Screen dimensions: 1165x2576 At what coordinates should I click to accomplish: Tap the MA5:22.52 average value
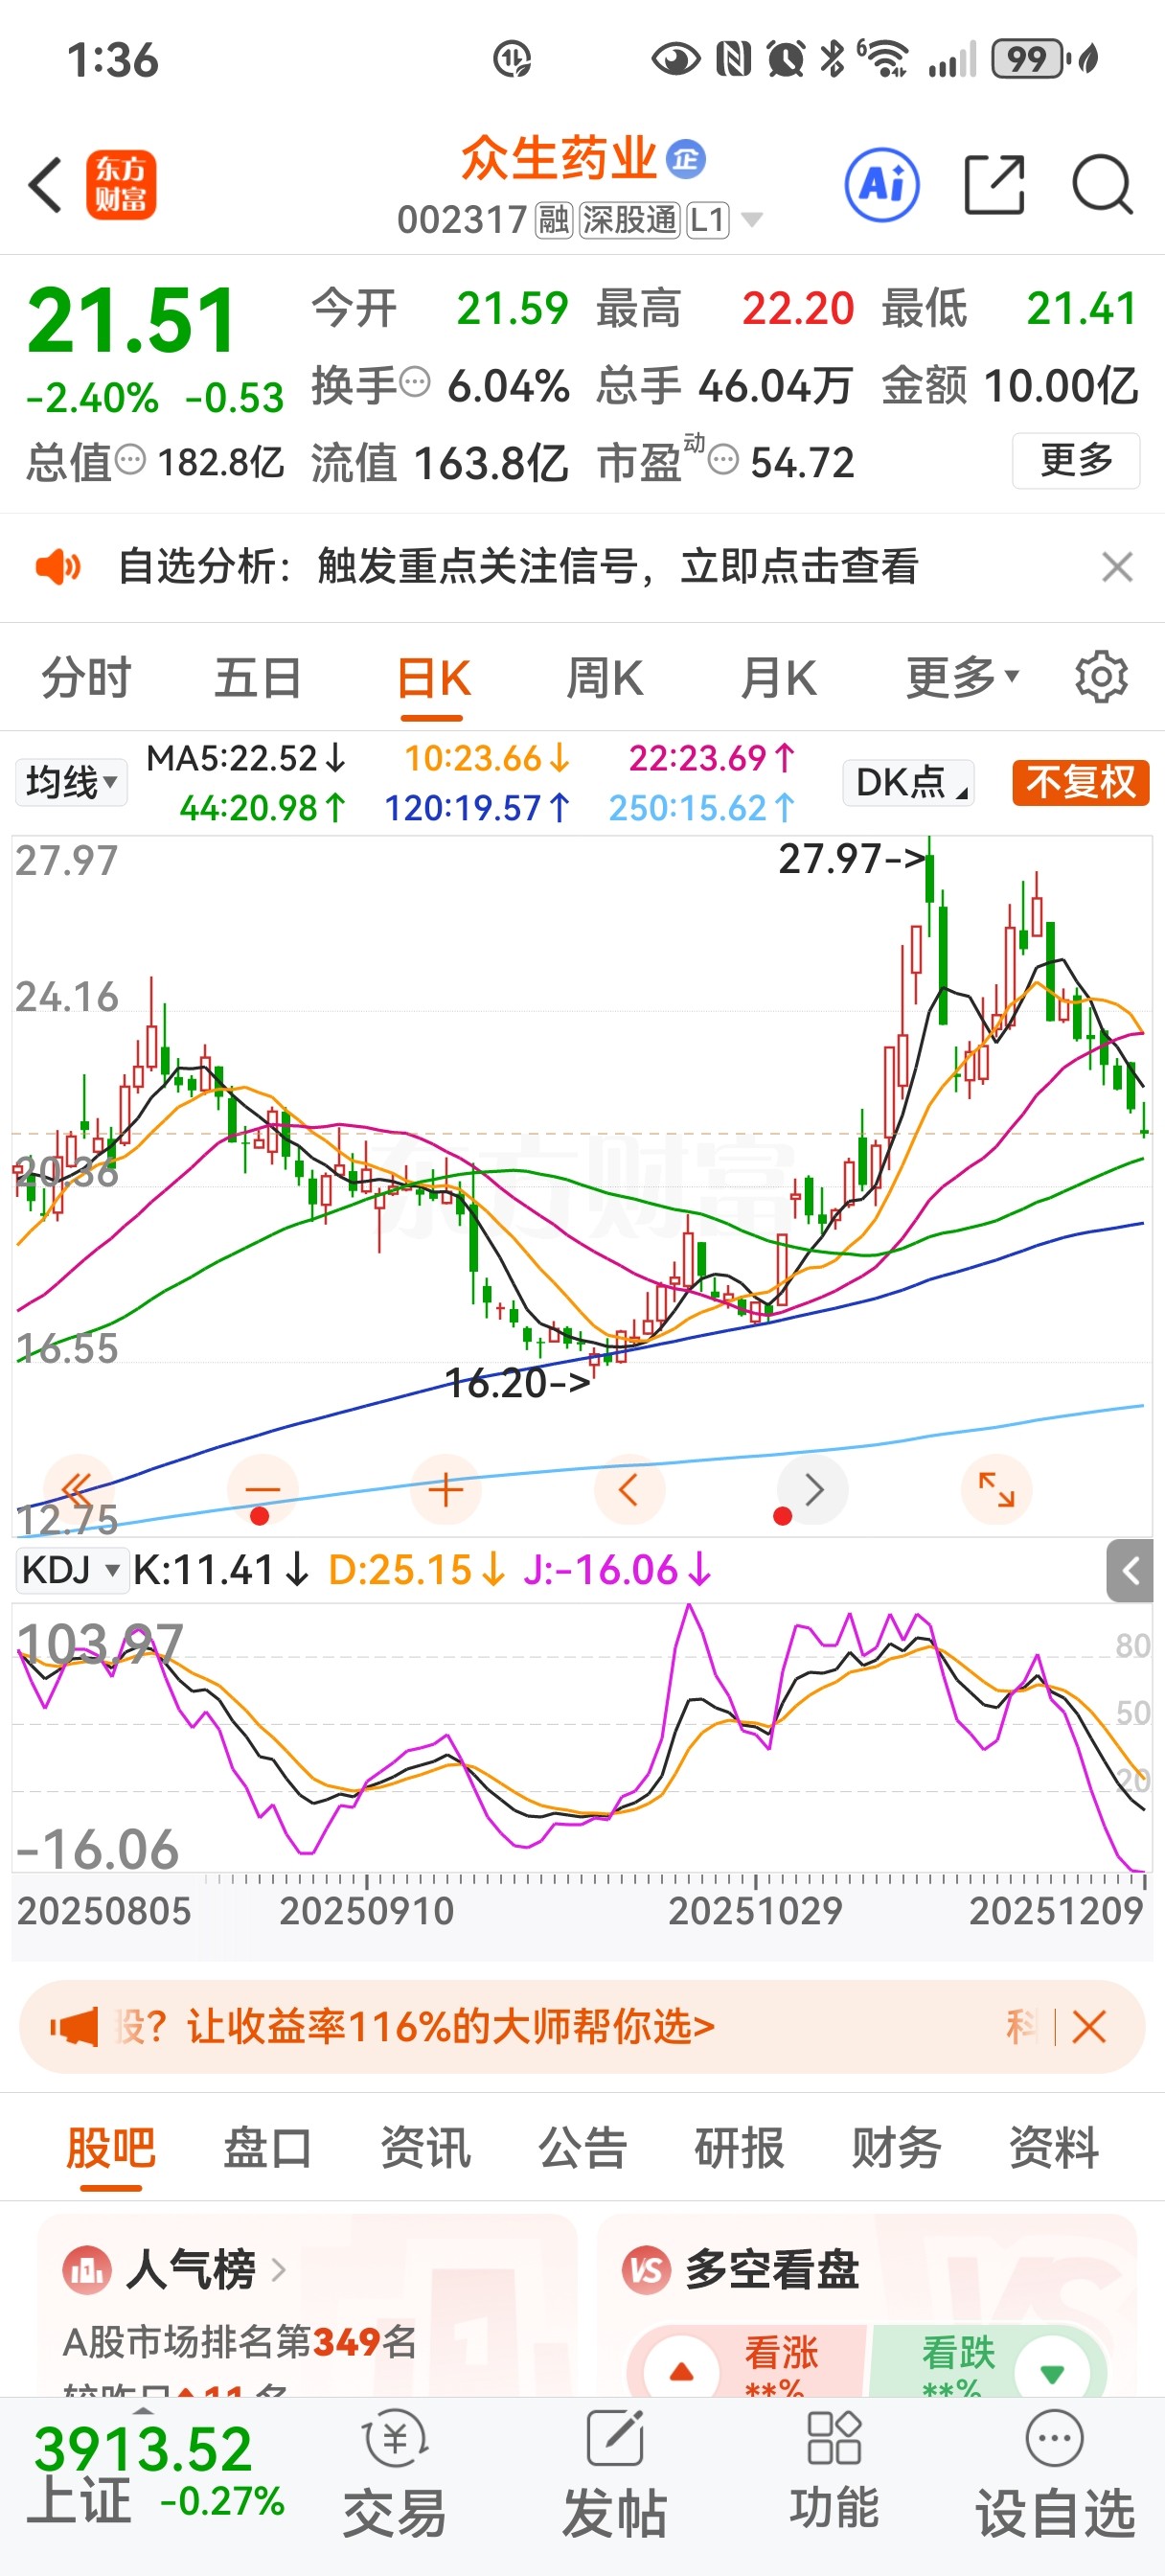point(246,758)
